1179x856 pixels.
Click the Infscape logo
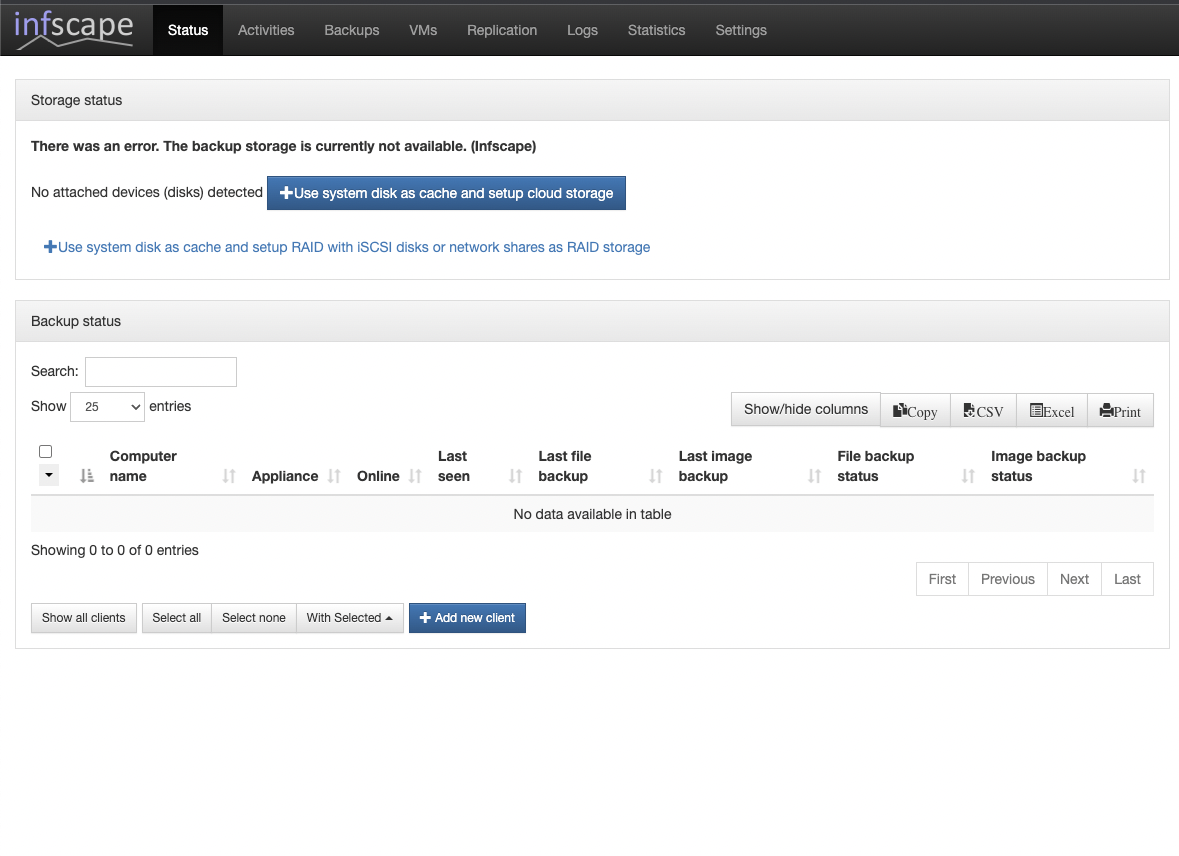point(74,29)
